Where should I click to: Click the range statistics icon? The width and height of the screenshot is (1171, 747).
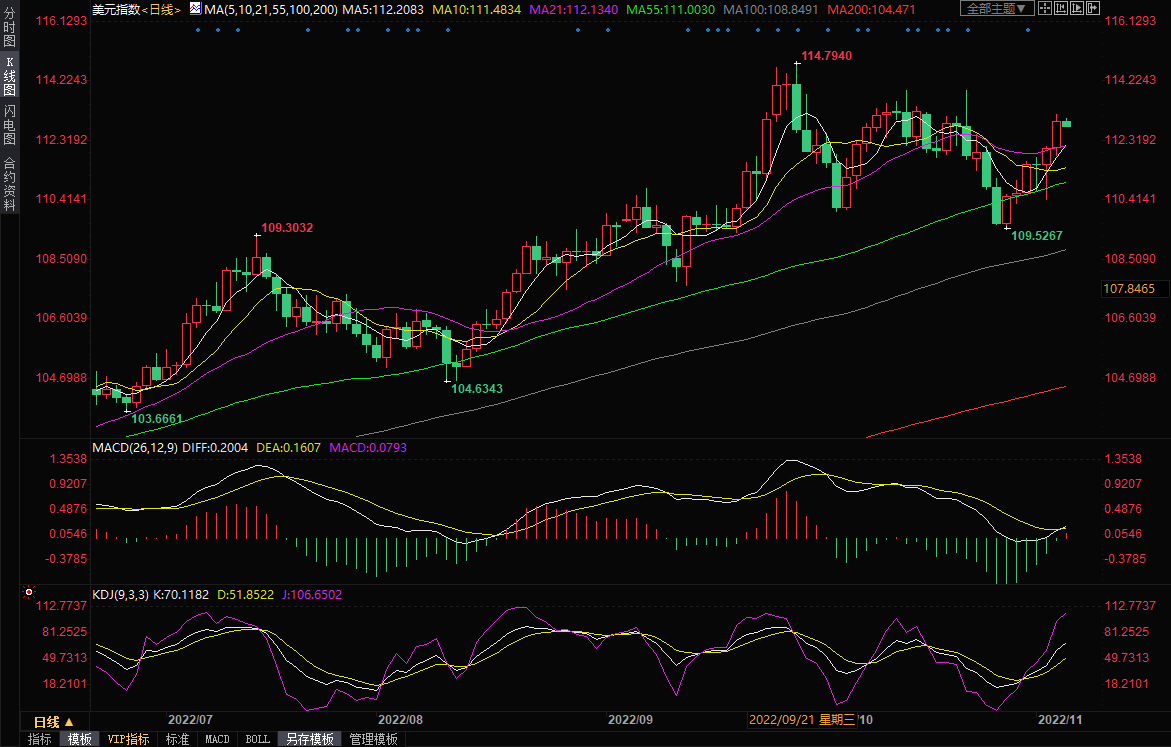[x=1061, y=8]
